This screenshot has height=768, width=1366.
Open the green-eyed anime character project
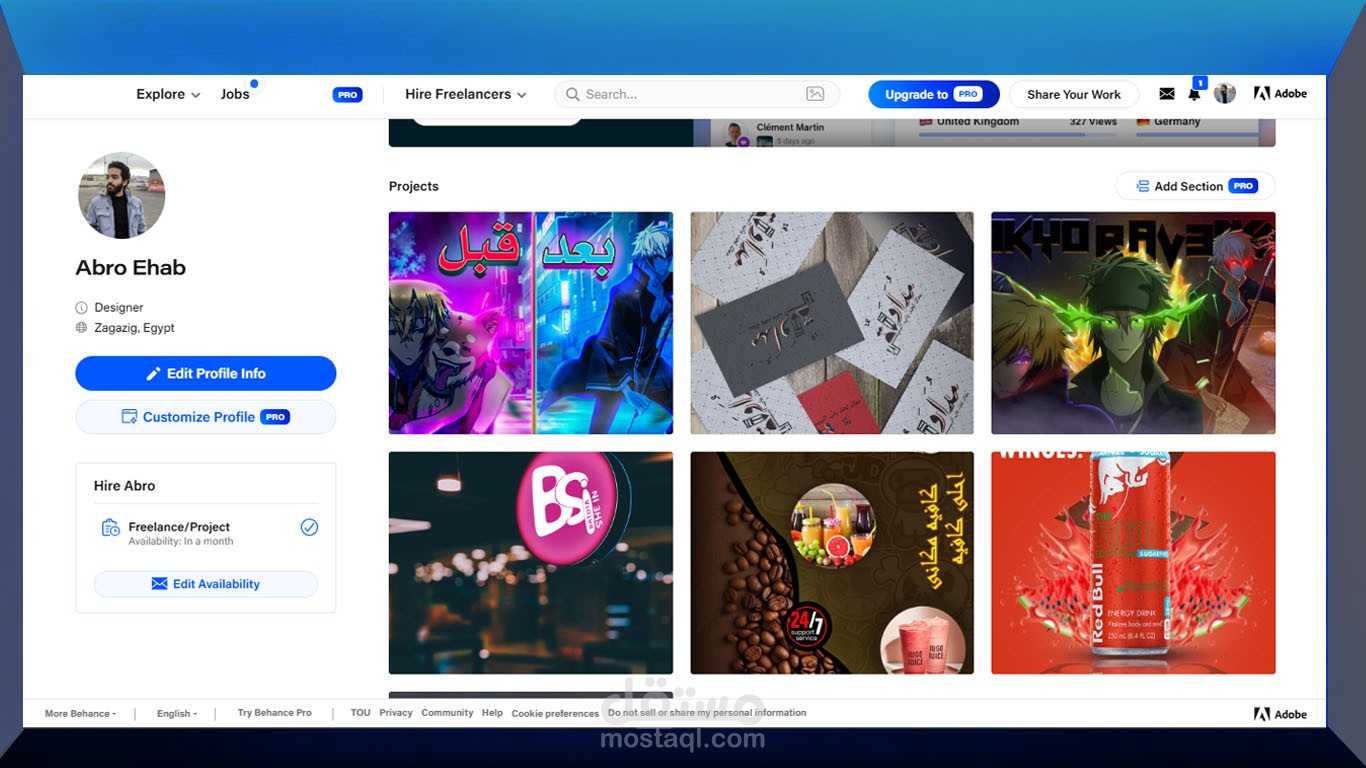1133,323
